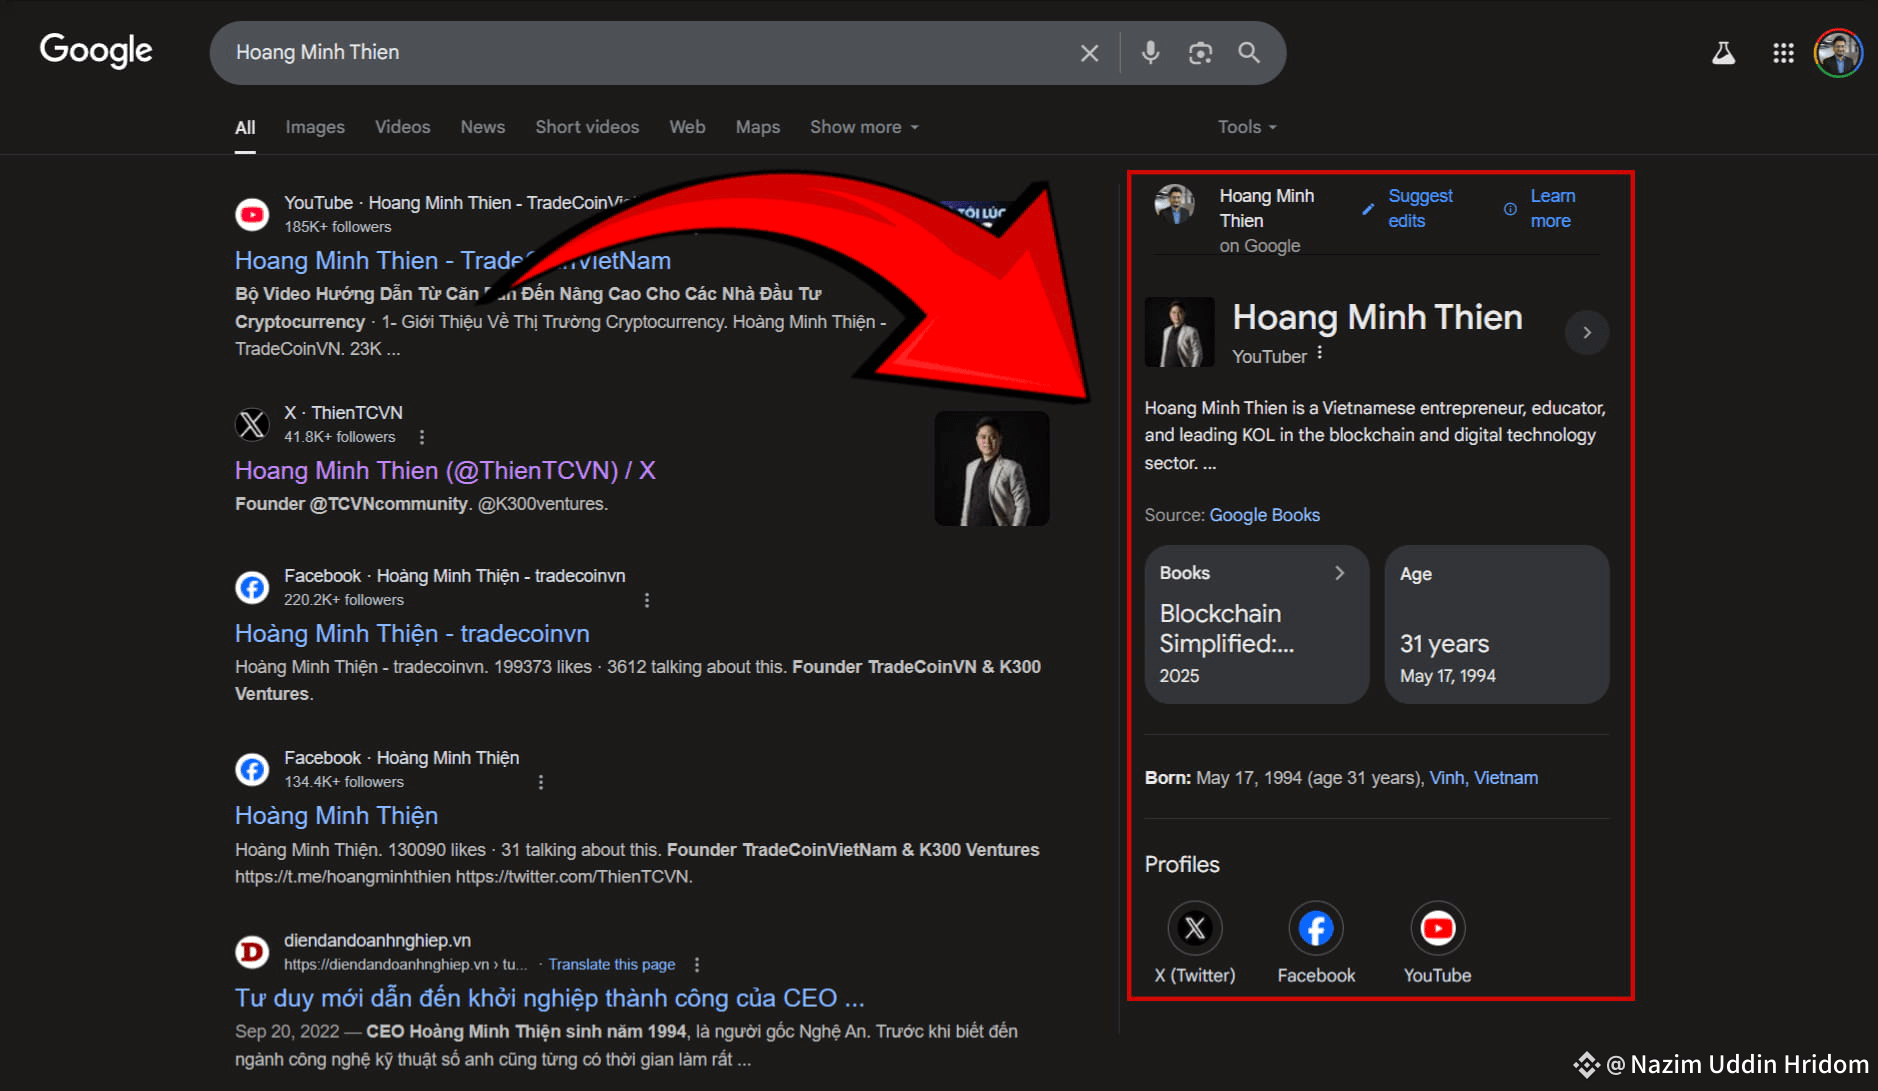Switch to the News tab
Screen dimensions: 1878x1091
(482, 127)
